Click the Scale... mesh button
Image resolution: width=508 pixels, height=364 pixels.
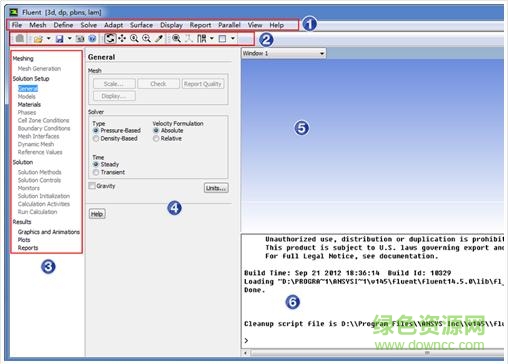click(x=114, y=84)
